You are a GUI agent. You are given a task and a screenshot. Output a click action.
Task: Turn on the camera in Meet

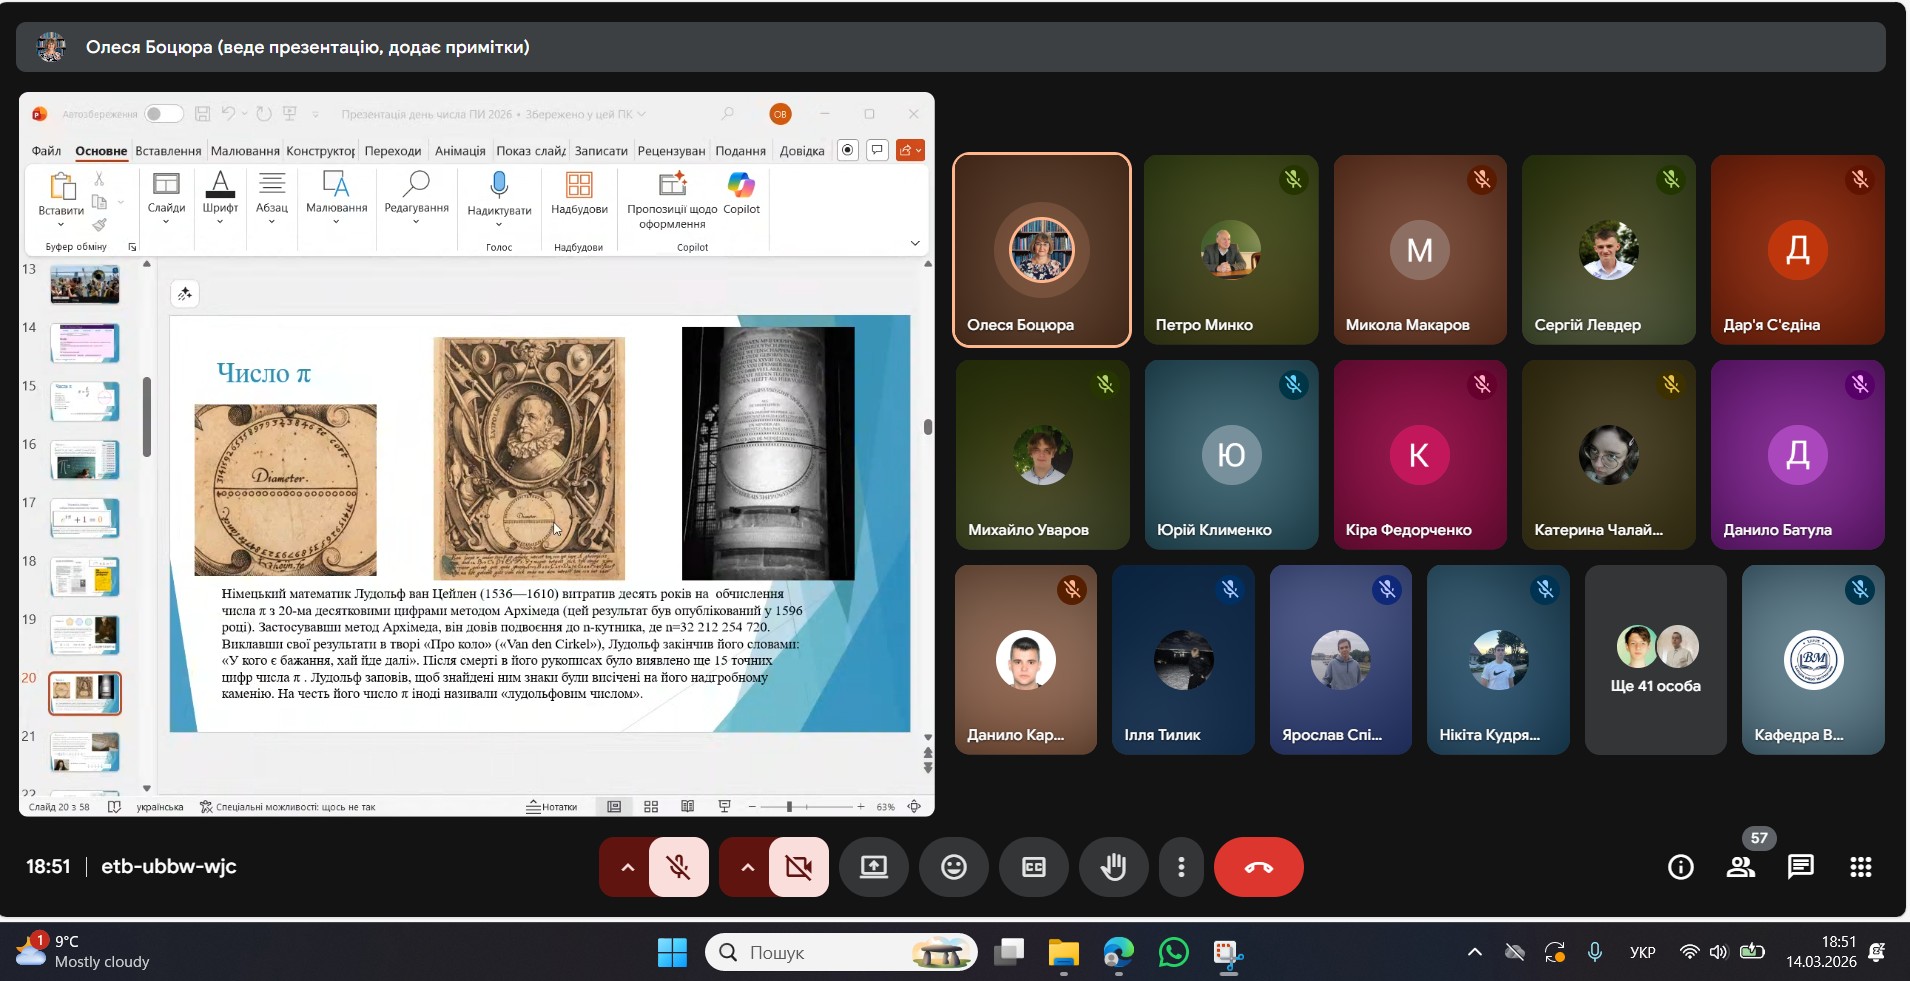798,867
